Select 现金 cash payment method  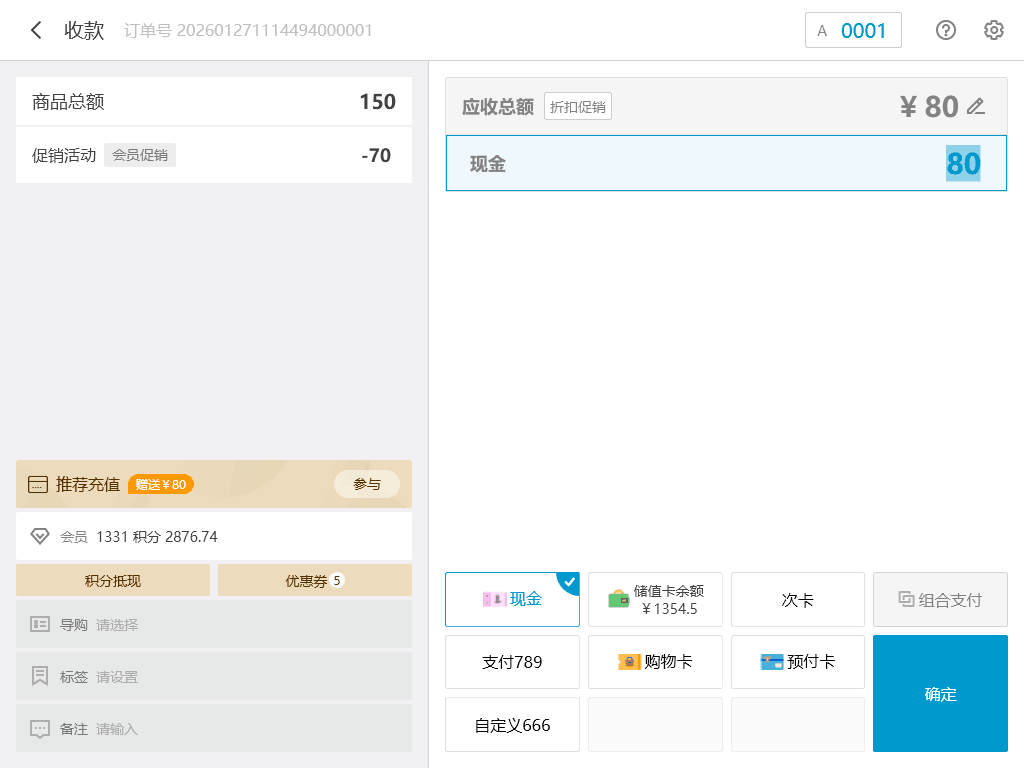click(x=512, y=600)
